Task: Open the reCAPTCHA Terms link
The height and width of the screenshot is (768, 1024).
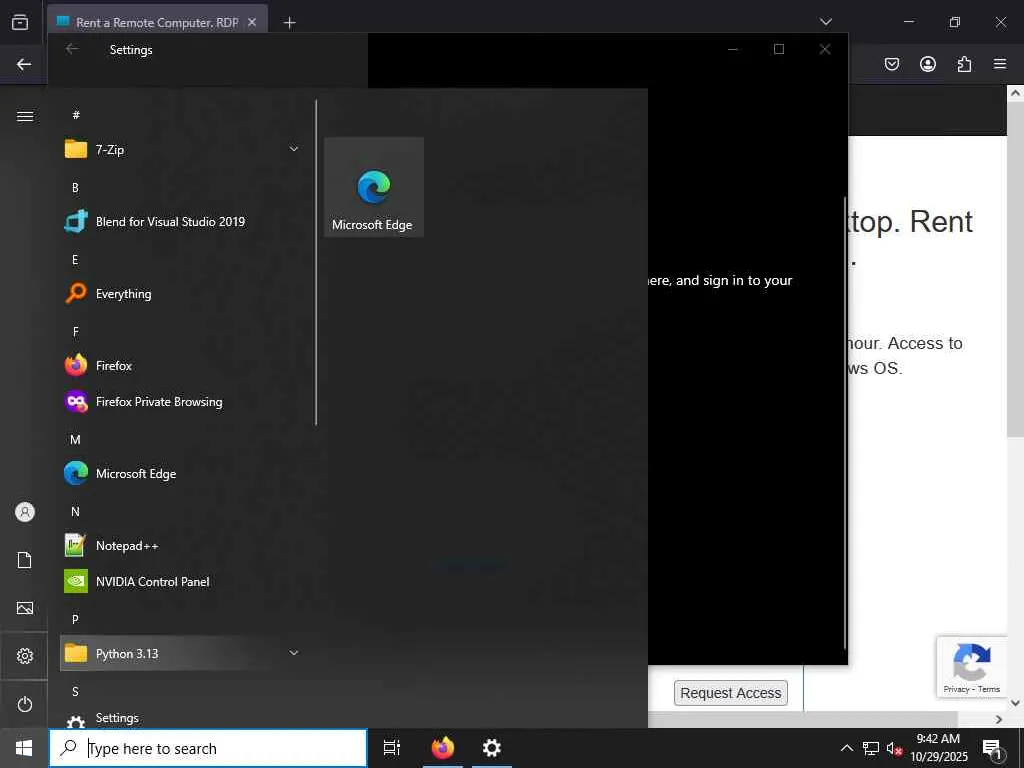Action: click(989, 689)
